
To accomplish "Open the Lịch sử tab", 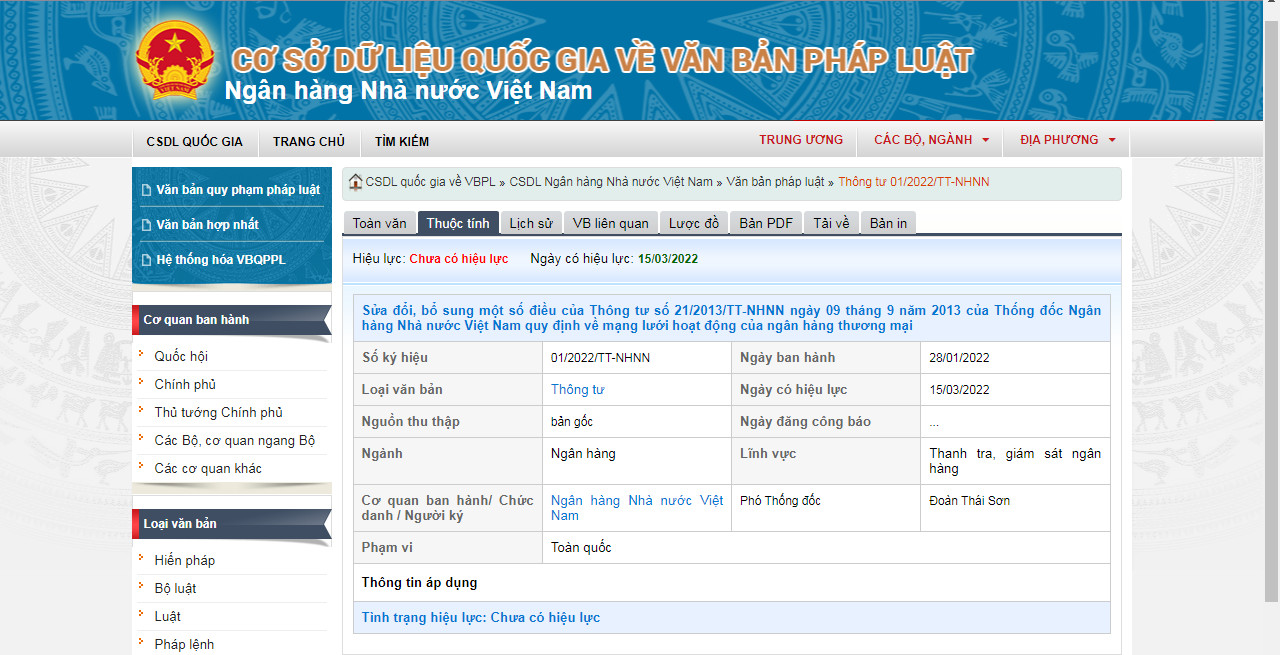I will click(531, 223).
